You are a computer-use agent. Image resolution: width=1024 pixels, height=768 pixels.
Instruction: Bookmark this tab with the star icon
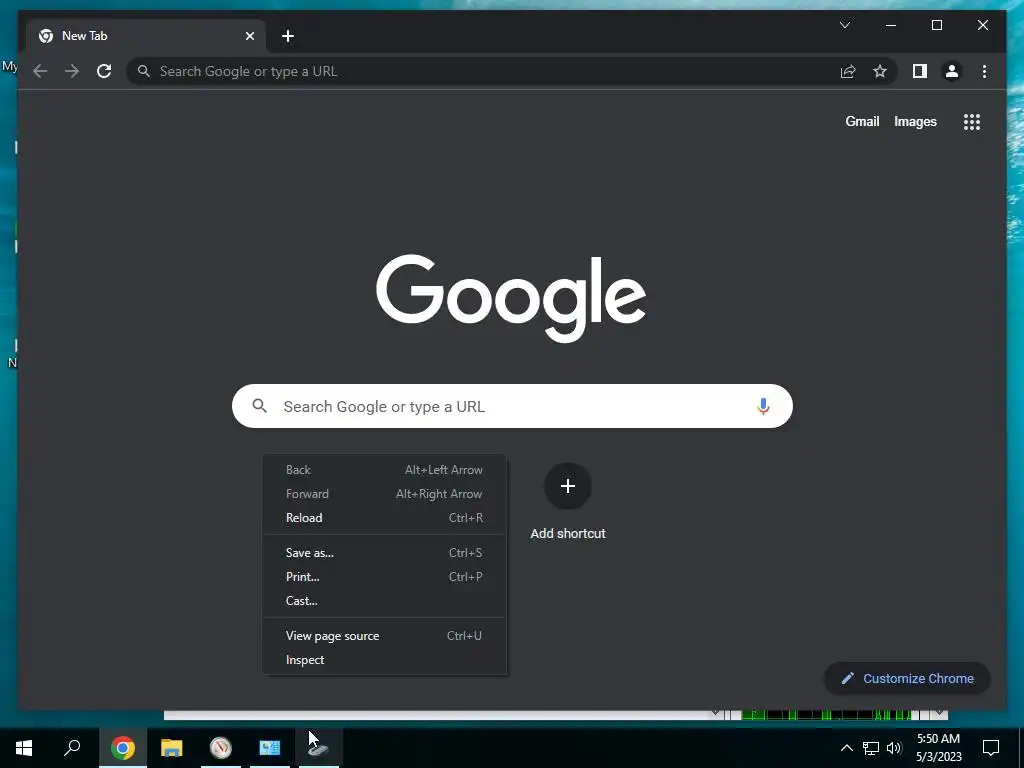(x=880, y=71)
